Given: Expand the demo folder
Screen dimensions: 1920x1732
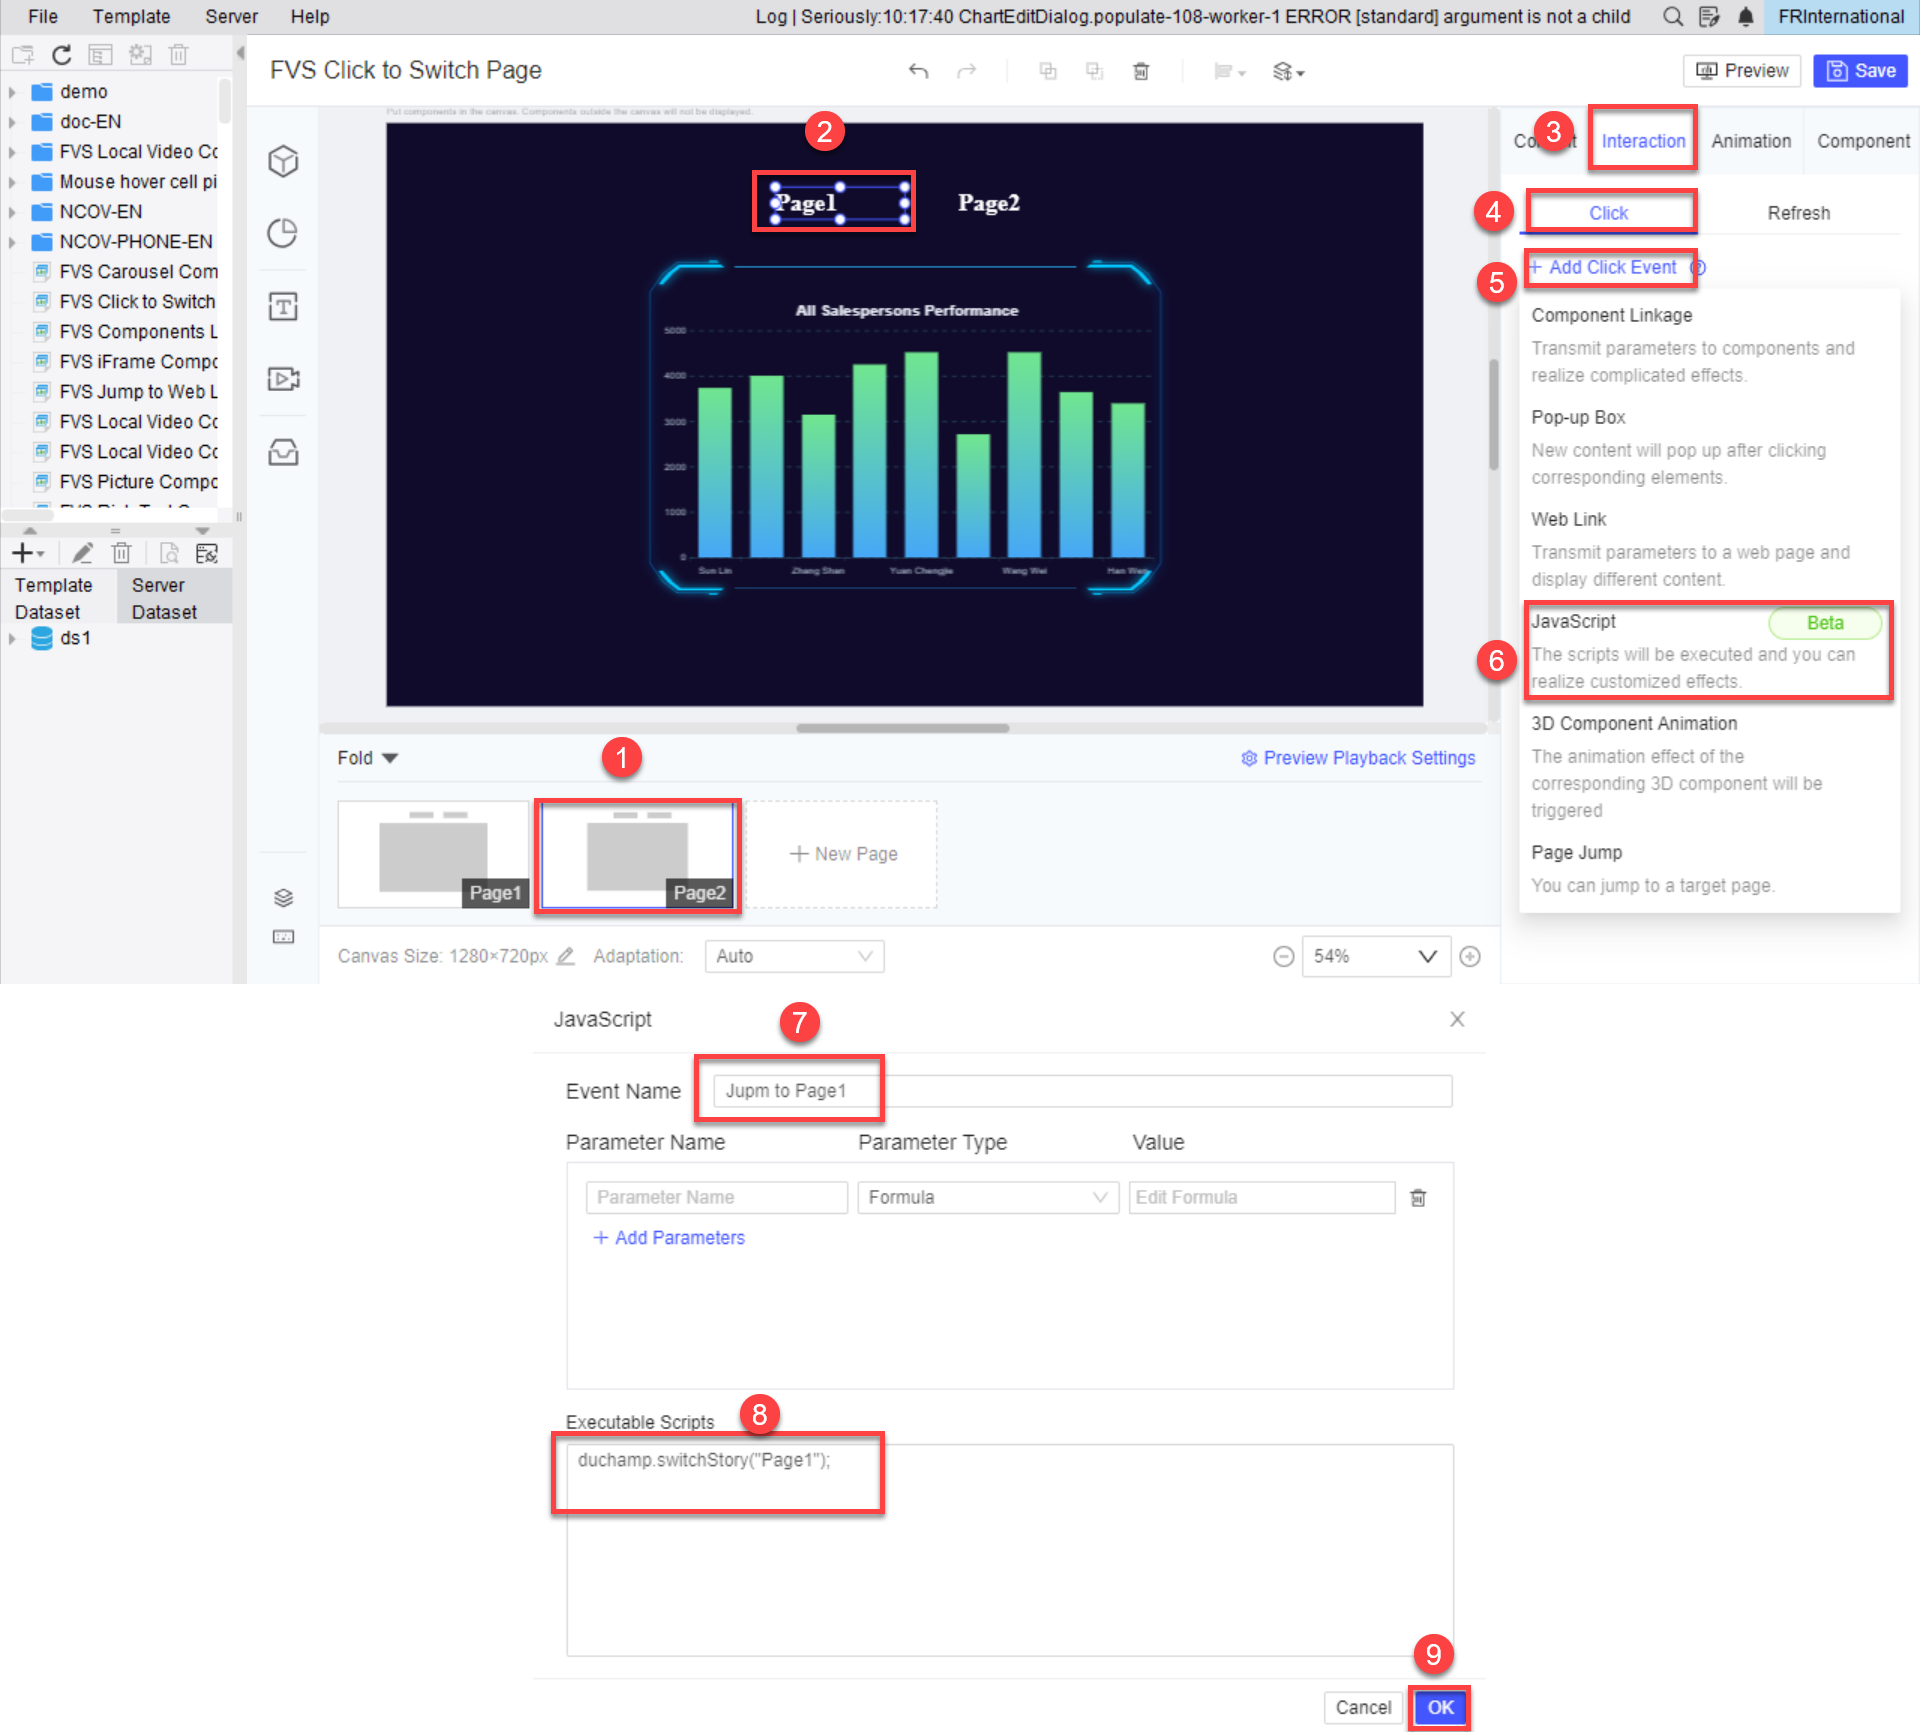Looking at the screenshot, I should point(13,91).
